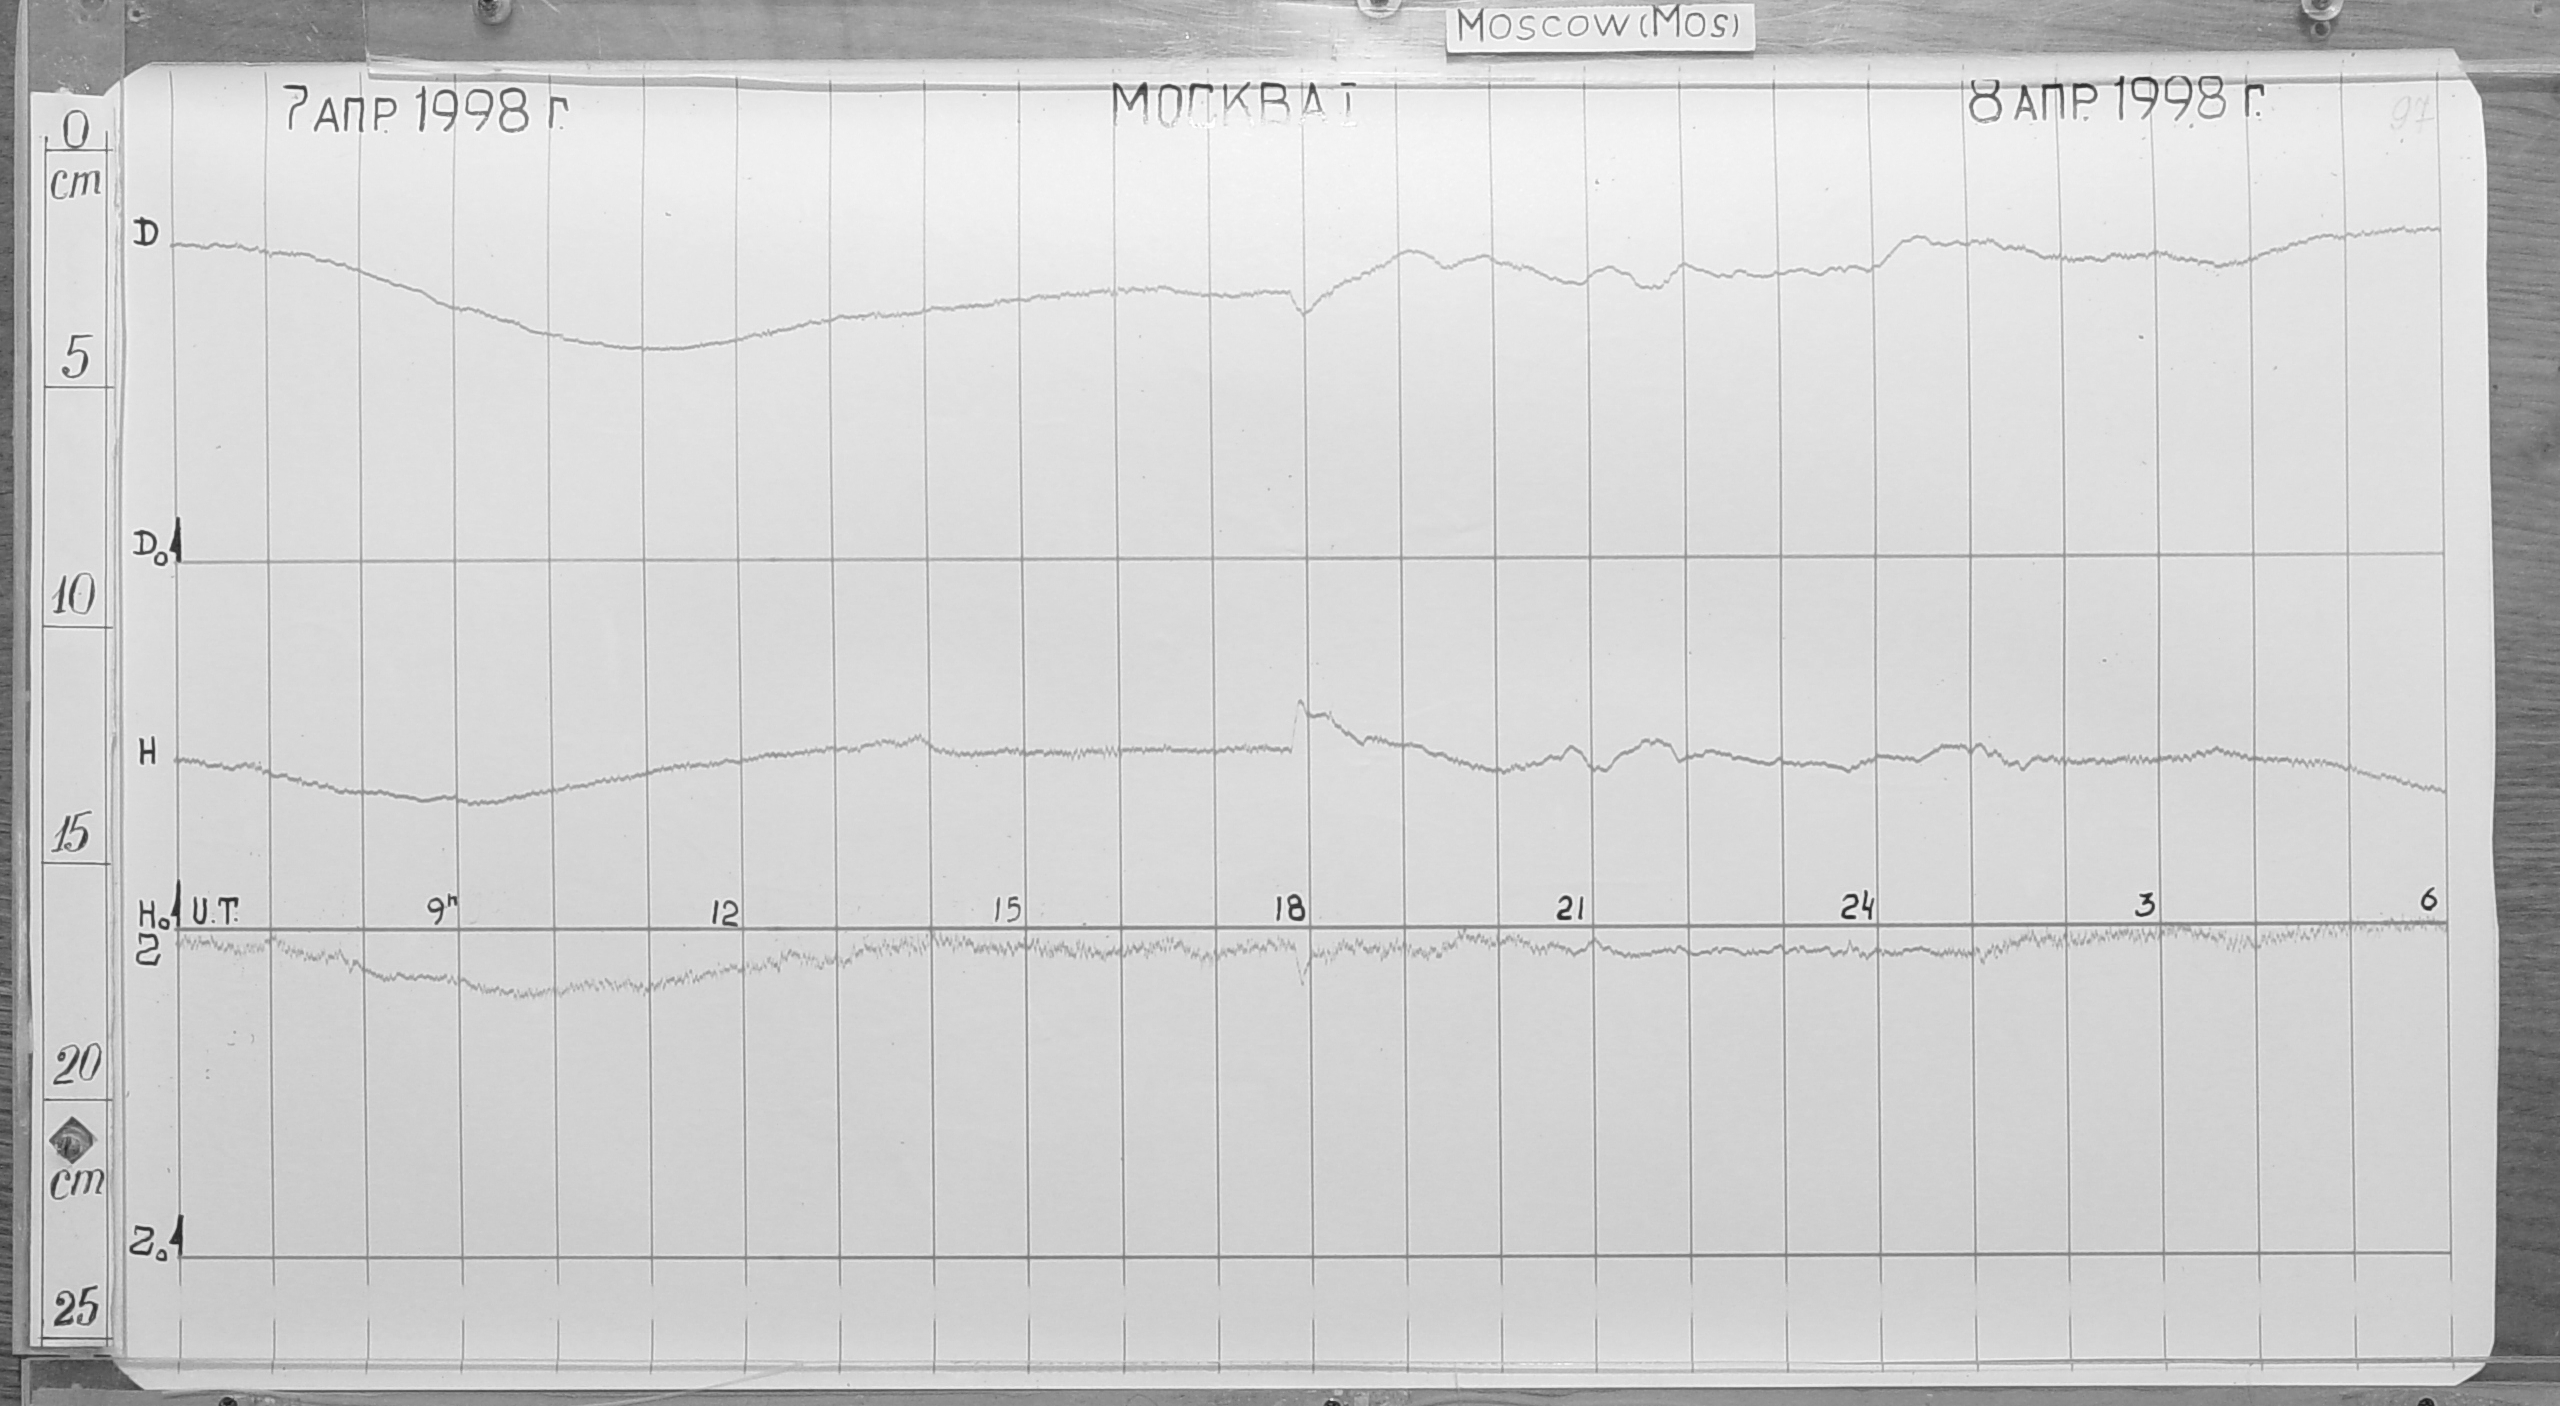The width and height of the screenshot is (2560, 1406).
Task: Click the '12' hour mark
Action: [x=724, y=912]
